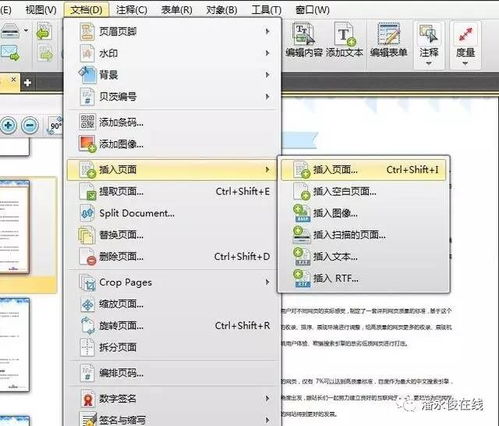Click the send email envelope icon

[x=10, y=53]
